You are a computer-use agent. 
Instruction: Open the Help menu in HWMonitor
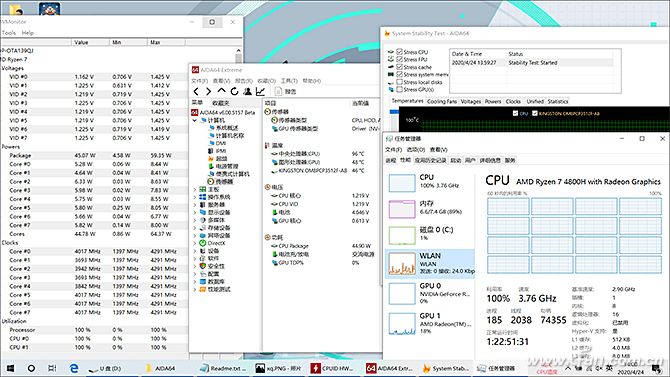pyautogui.click(x=28, y=32)
